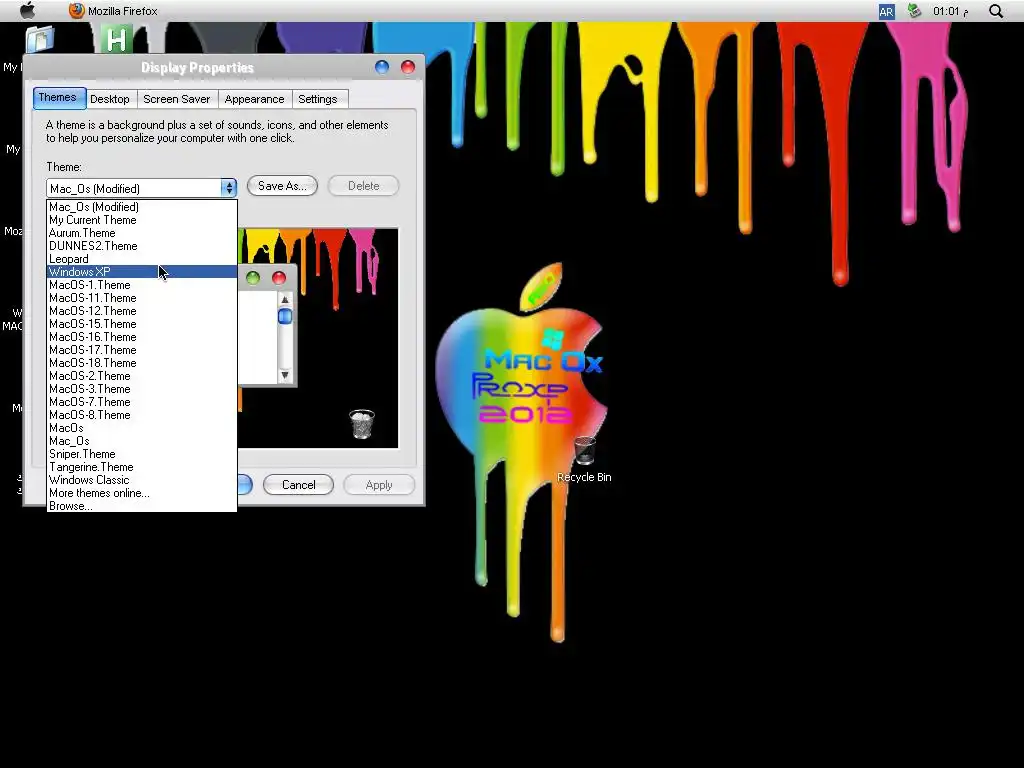
Task: Click Browse... in theme list
Action: click(x=142, y=506)
